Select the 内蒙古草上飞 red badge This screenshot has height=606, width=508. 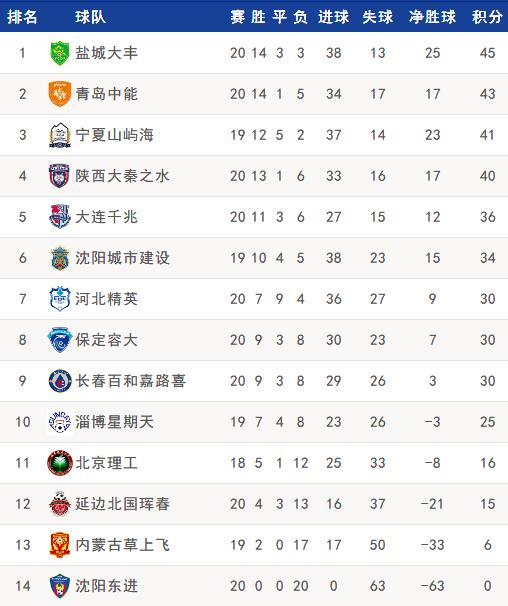pyautogui.click(x=60, y=545)
